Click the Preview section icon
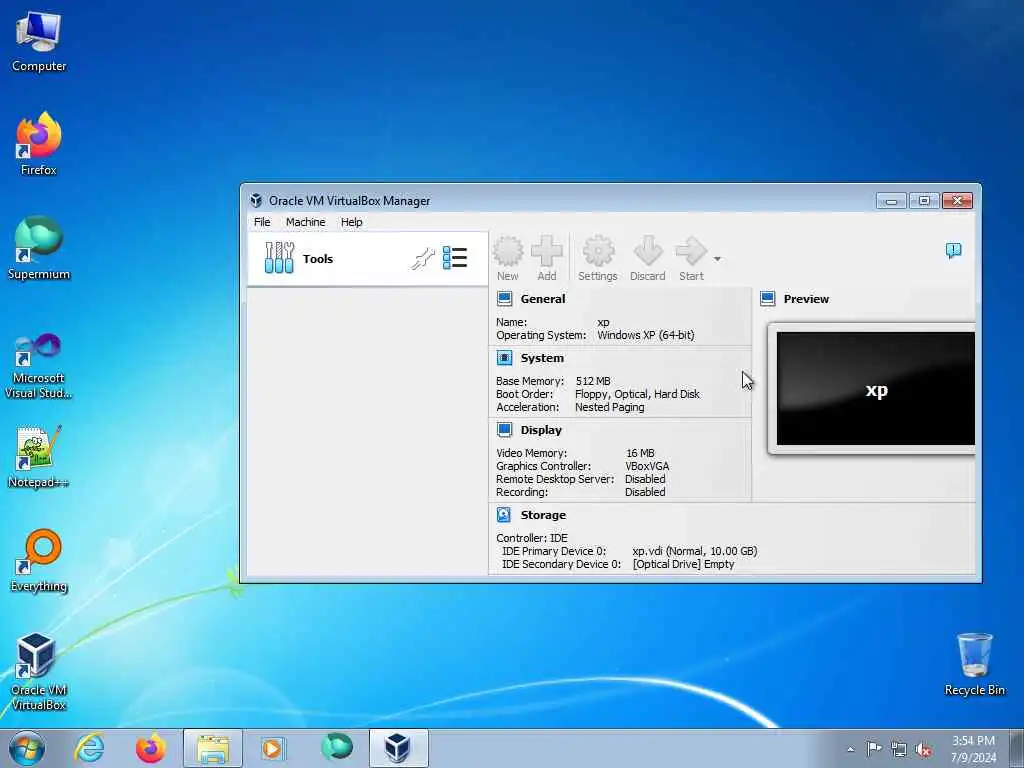The image size is (1024, 768). click(768, 299)
